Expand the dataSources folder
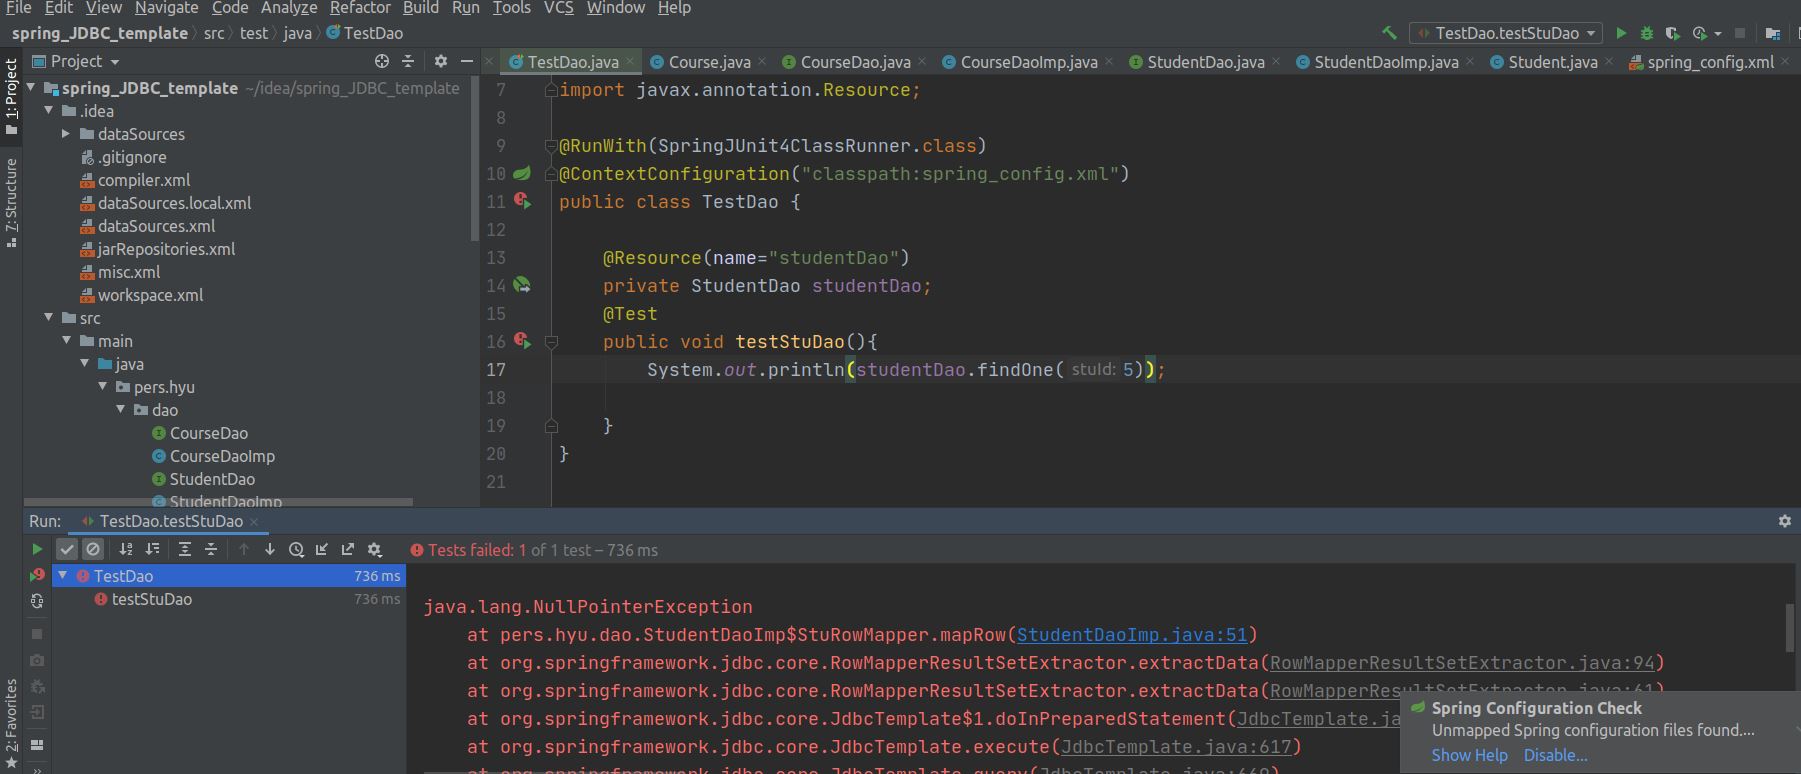 (x=67, y=133)
